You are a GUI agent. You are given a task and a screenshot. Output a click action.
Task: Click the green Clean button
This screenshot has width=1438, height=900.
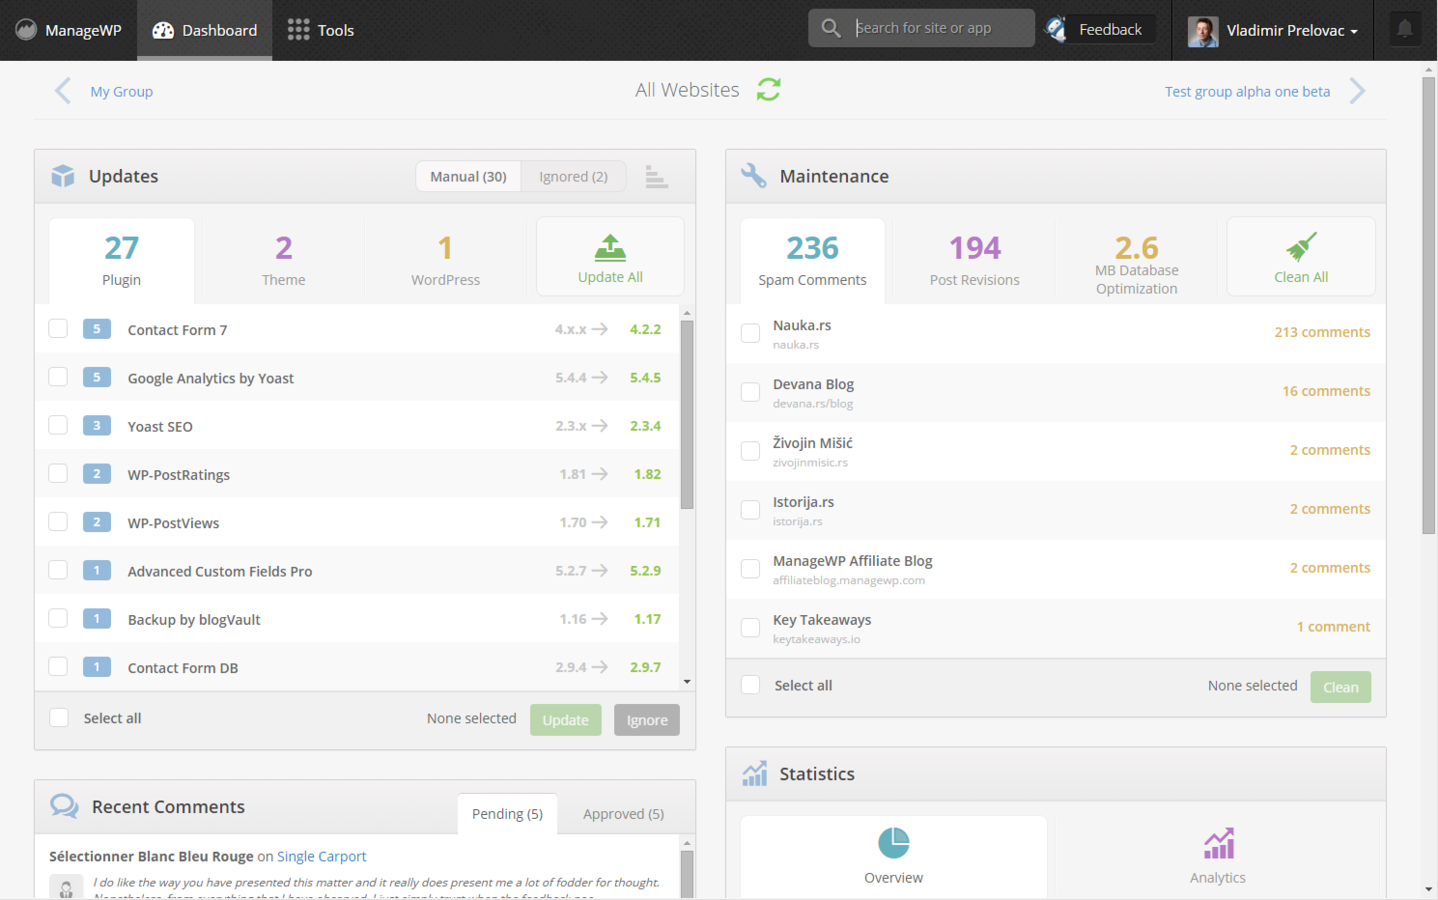click(1341, 687)
